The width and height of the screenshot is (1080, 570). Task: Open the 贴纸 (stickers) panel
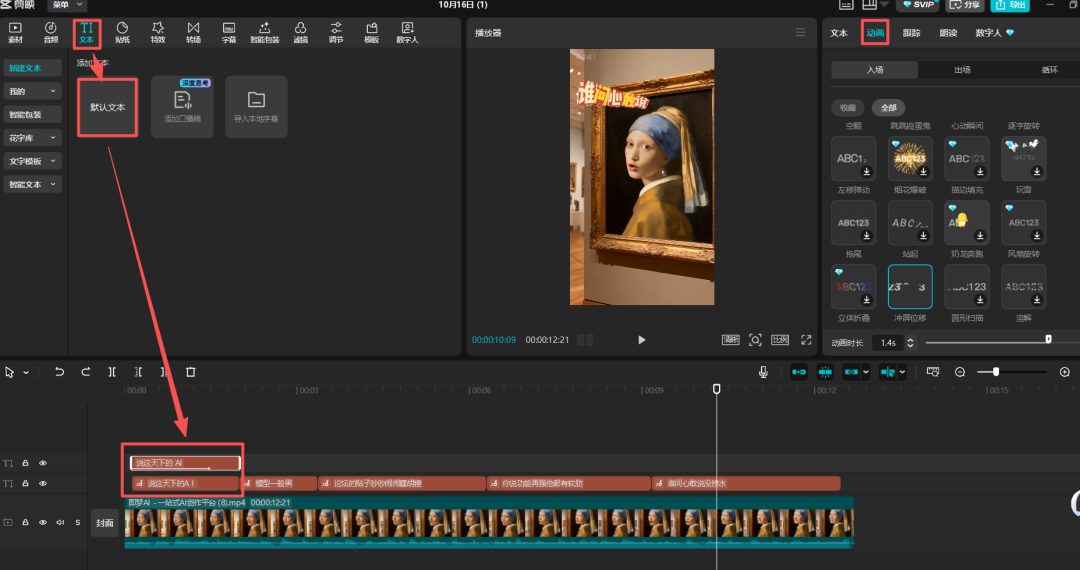122,32
